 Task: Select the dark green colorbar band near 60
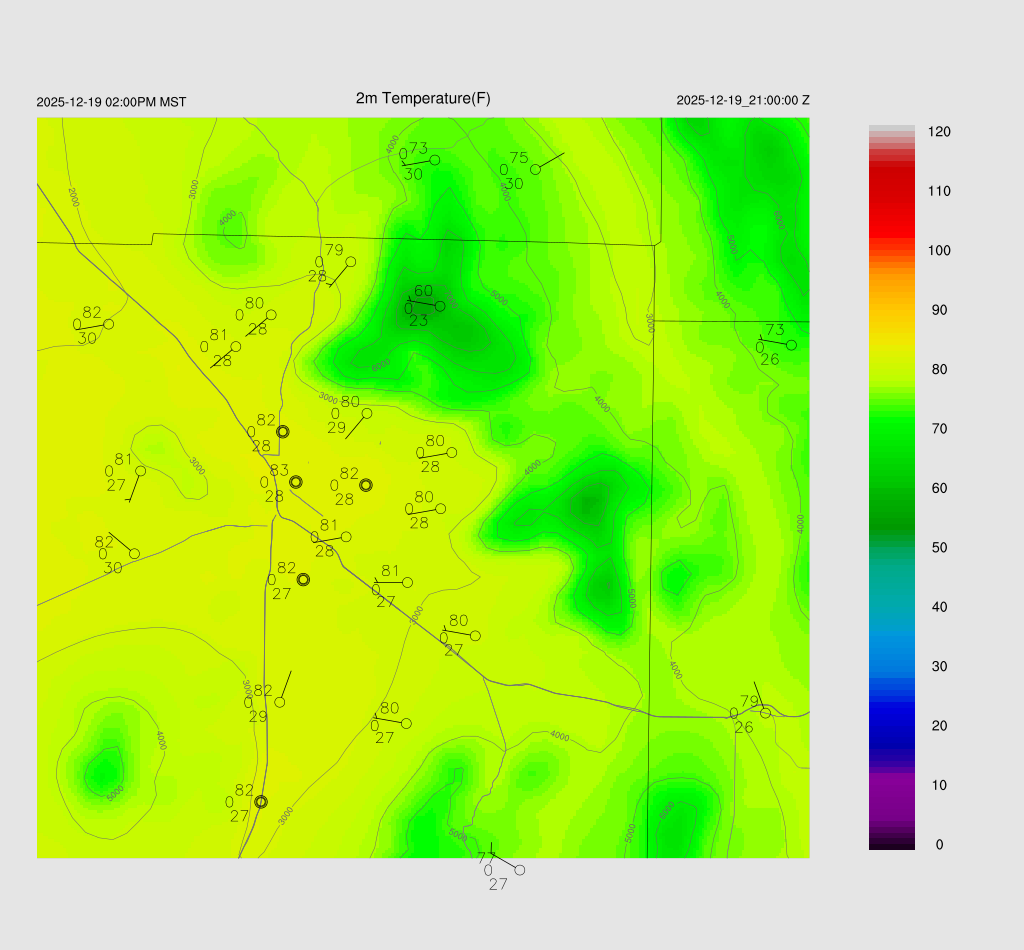[891, 500]
